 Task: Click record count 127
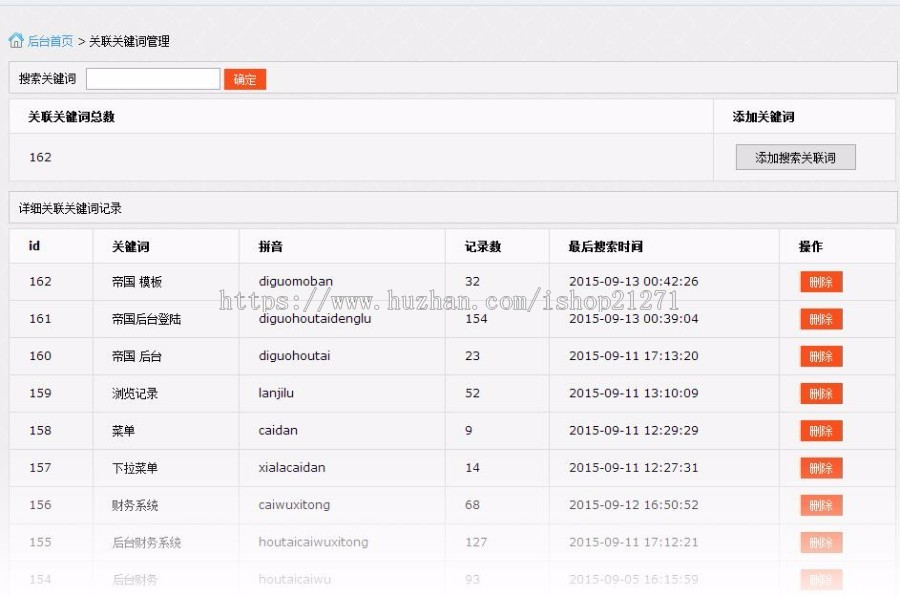point(476,542)
